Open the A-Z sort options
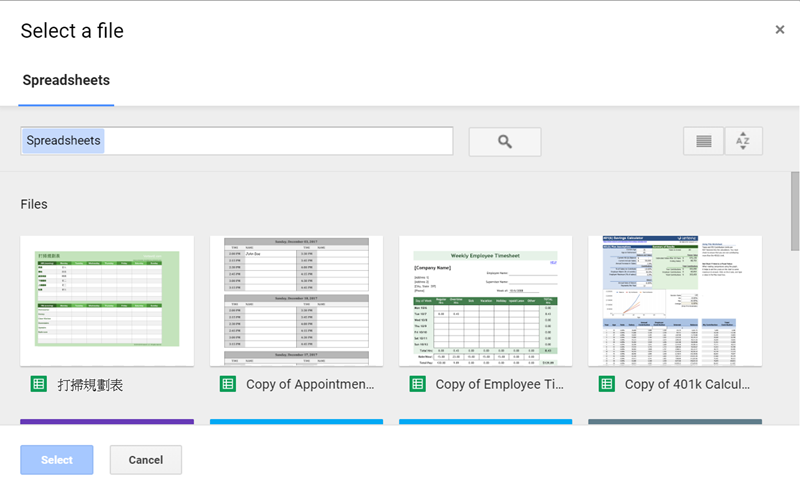 743,142
